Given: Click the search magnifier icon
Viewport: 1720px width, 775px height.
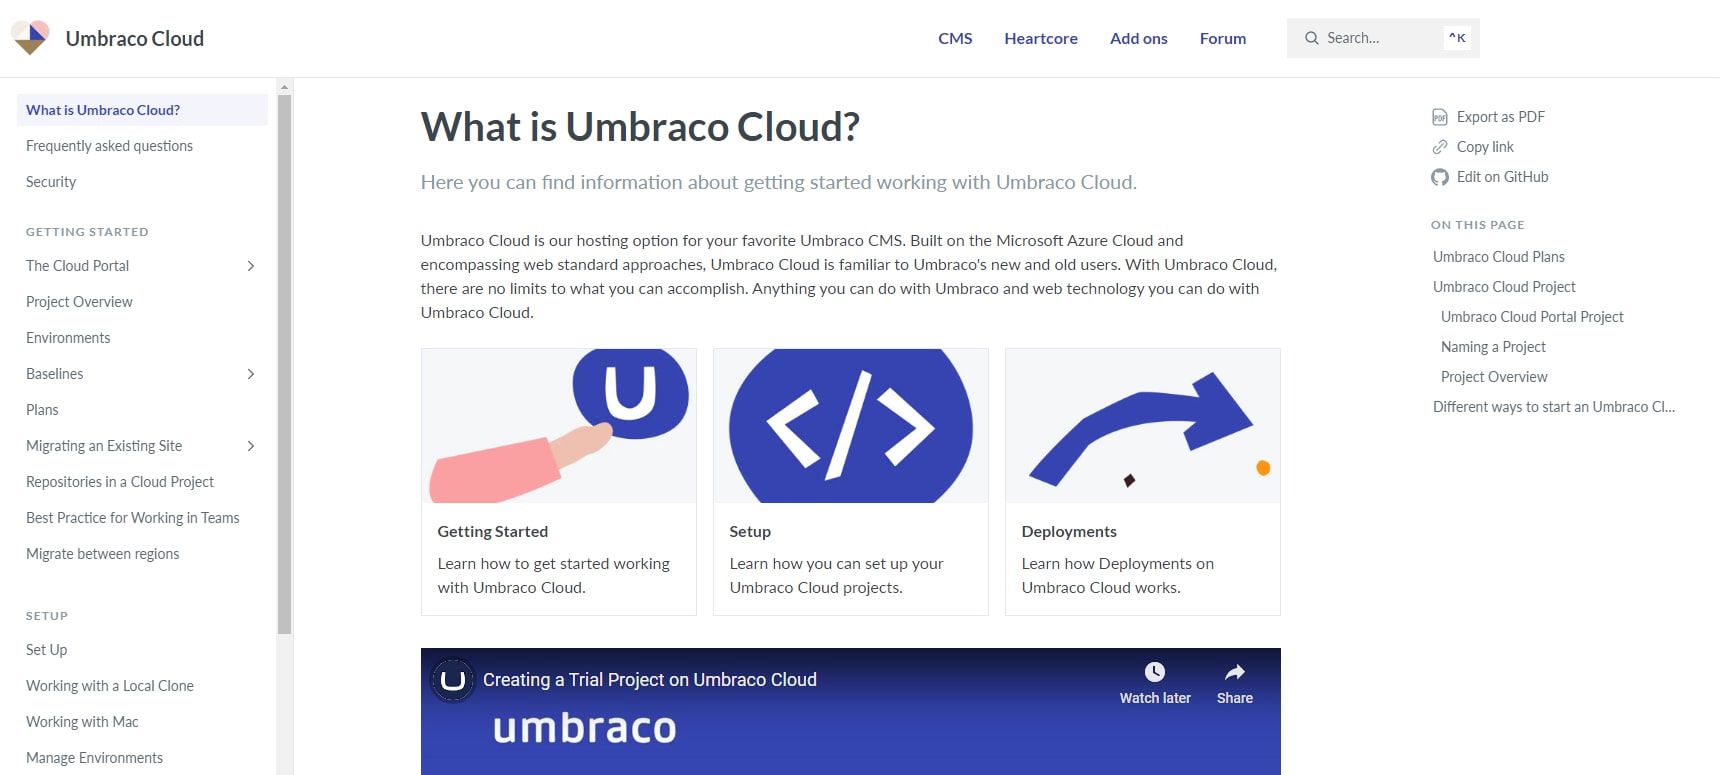Looking at the screenshot, I should tap(1312, 38).
